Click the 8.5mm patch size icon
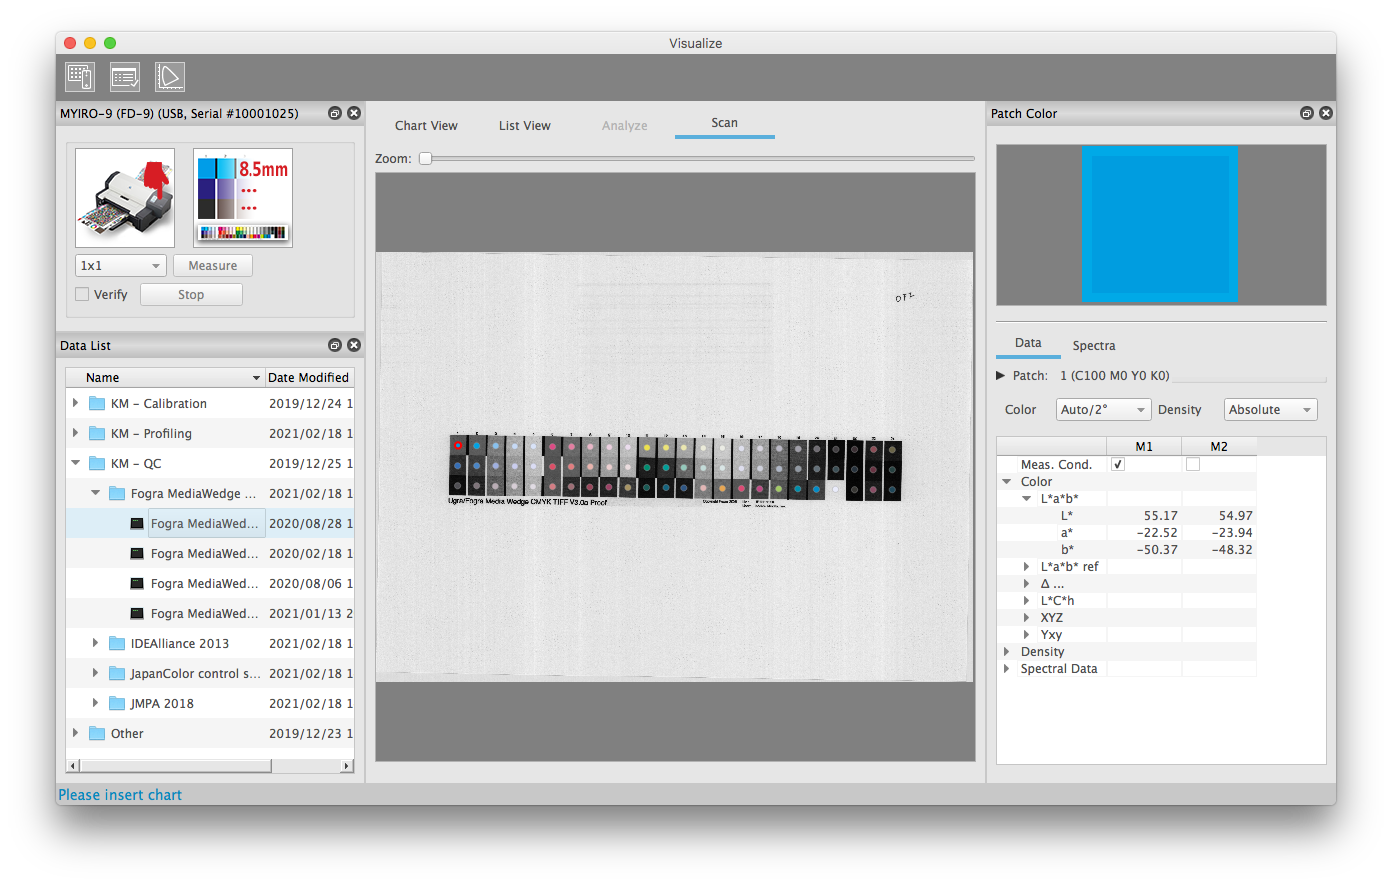This screenshot has height=885, width=1392. pos(243,198)
